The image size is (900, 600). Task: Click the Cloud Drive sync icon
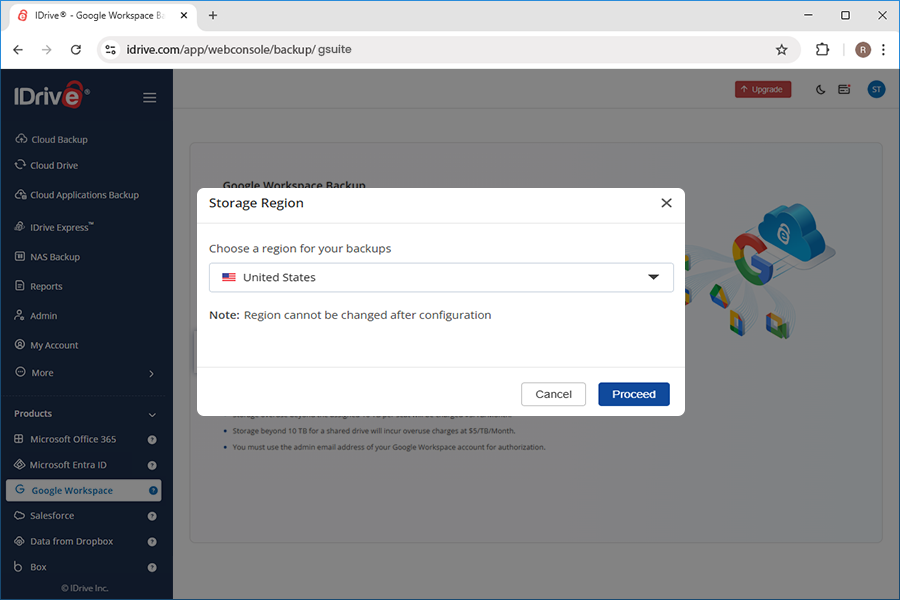click(x=20, y=164)
